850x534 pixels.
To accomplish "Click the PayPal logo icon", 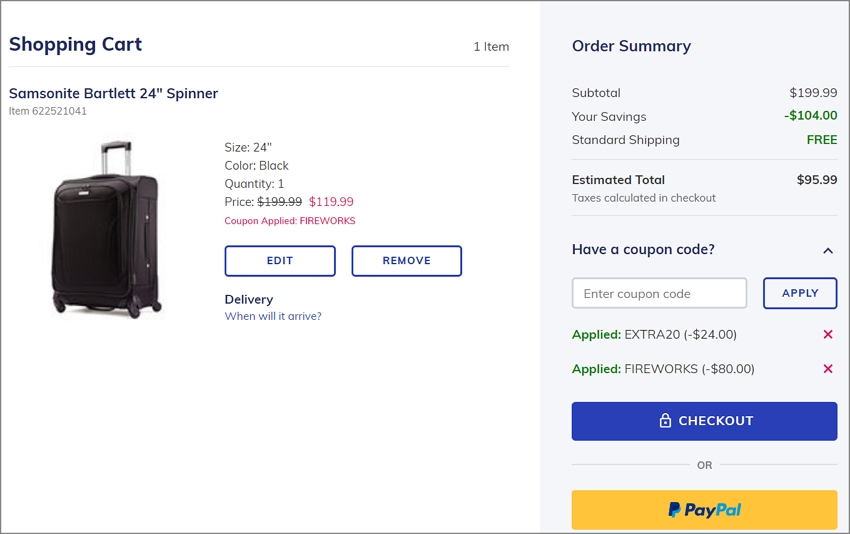I will click(674, 510).
